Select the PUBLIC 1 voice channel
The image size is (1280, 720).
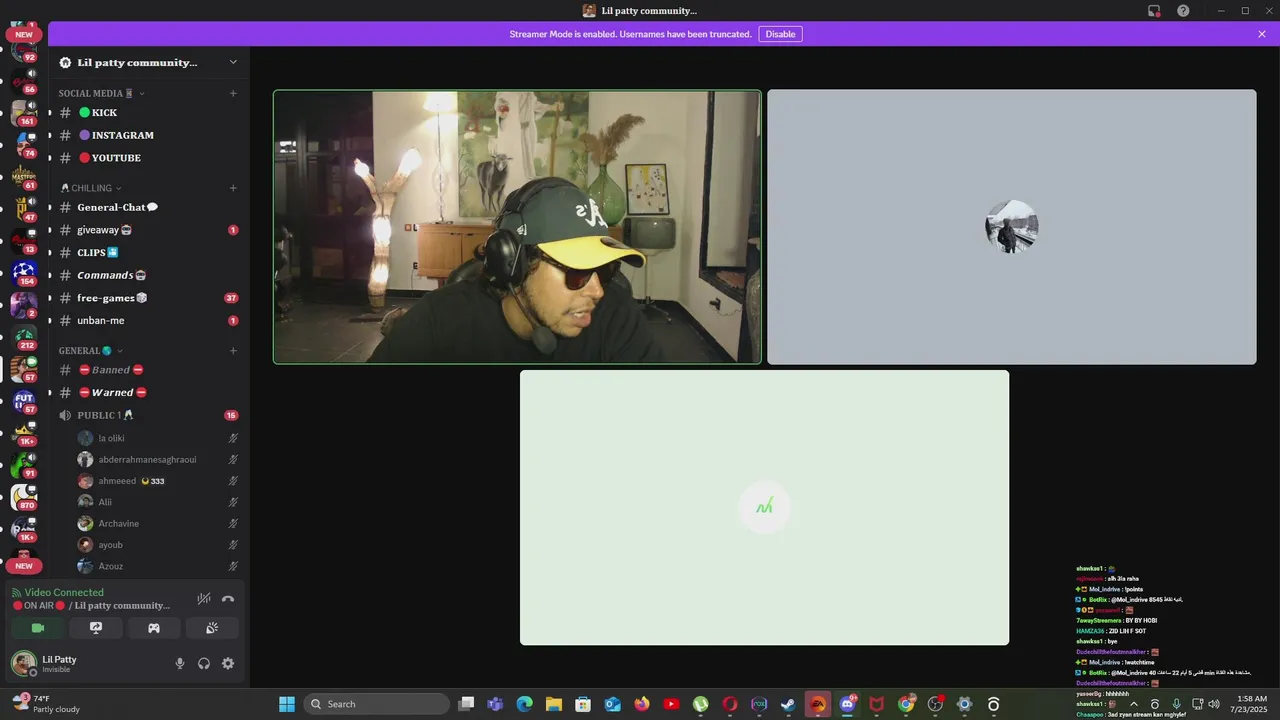click(147, 415)
